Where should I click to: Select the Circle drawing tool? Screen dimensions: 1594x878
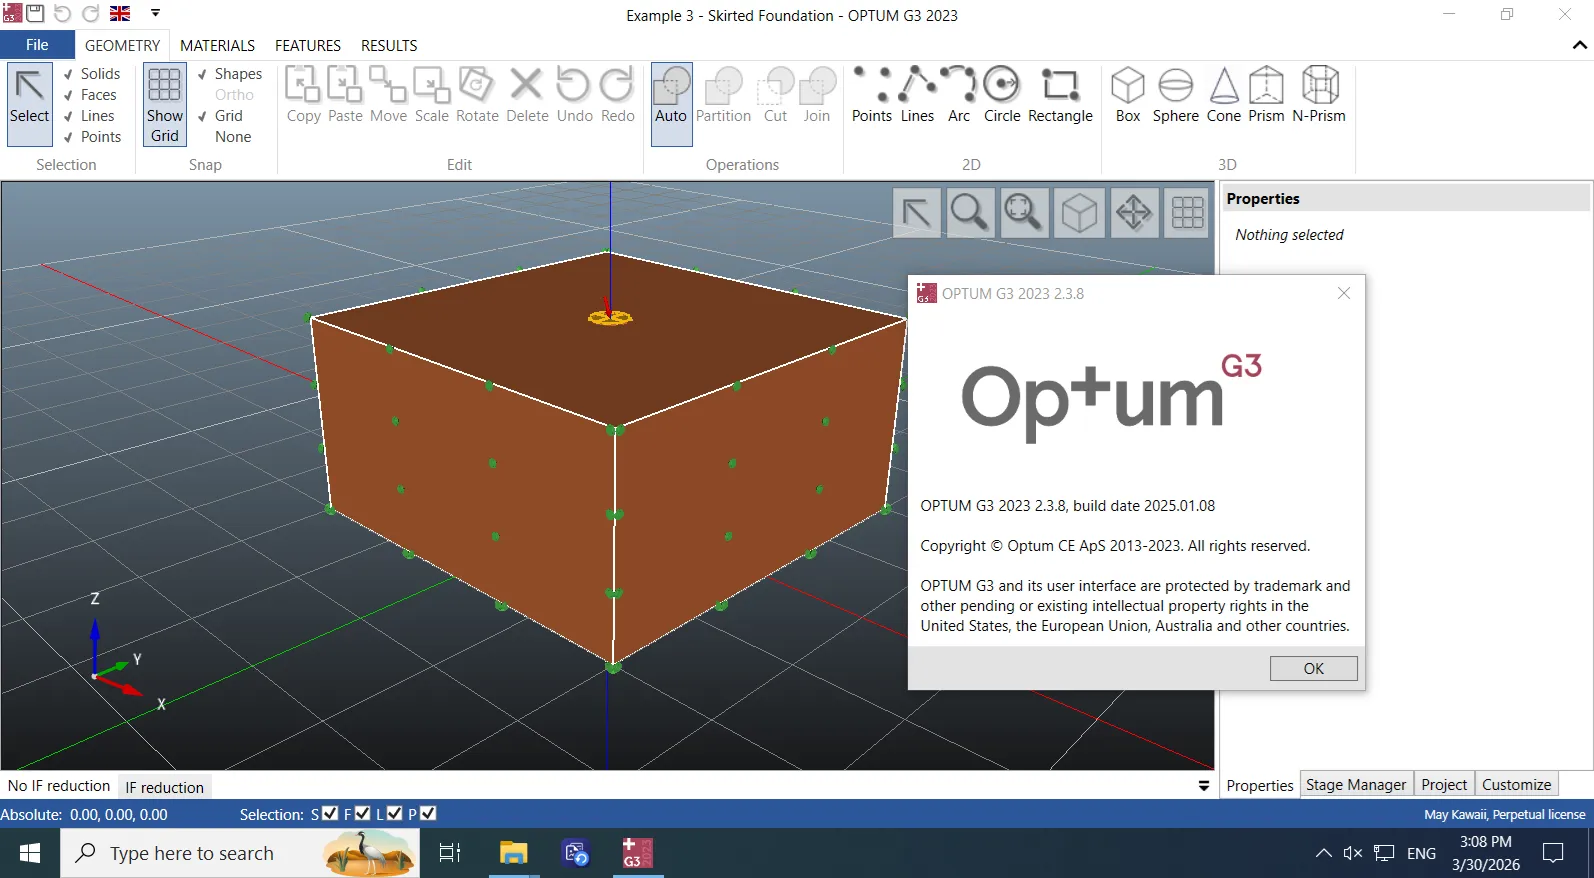[x=1002, y=95]
